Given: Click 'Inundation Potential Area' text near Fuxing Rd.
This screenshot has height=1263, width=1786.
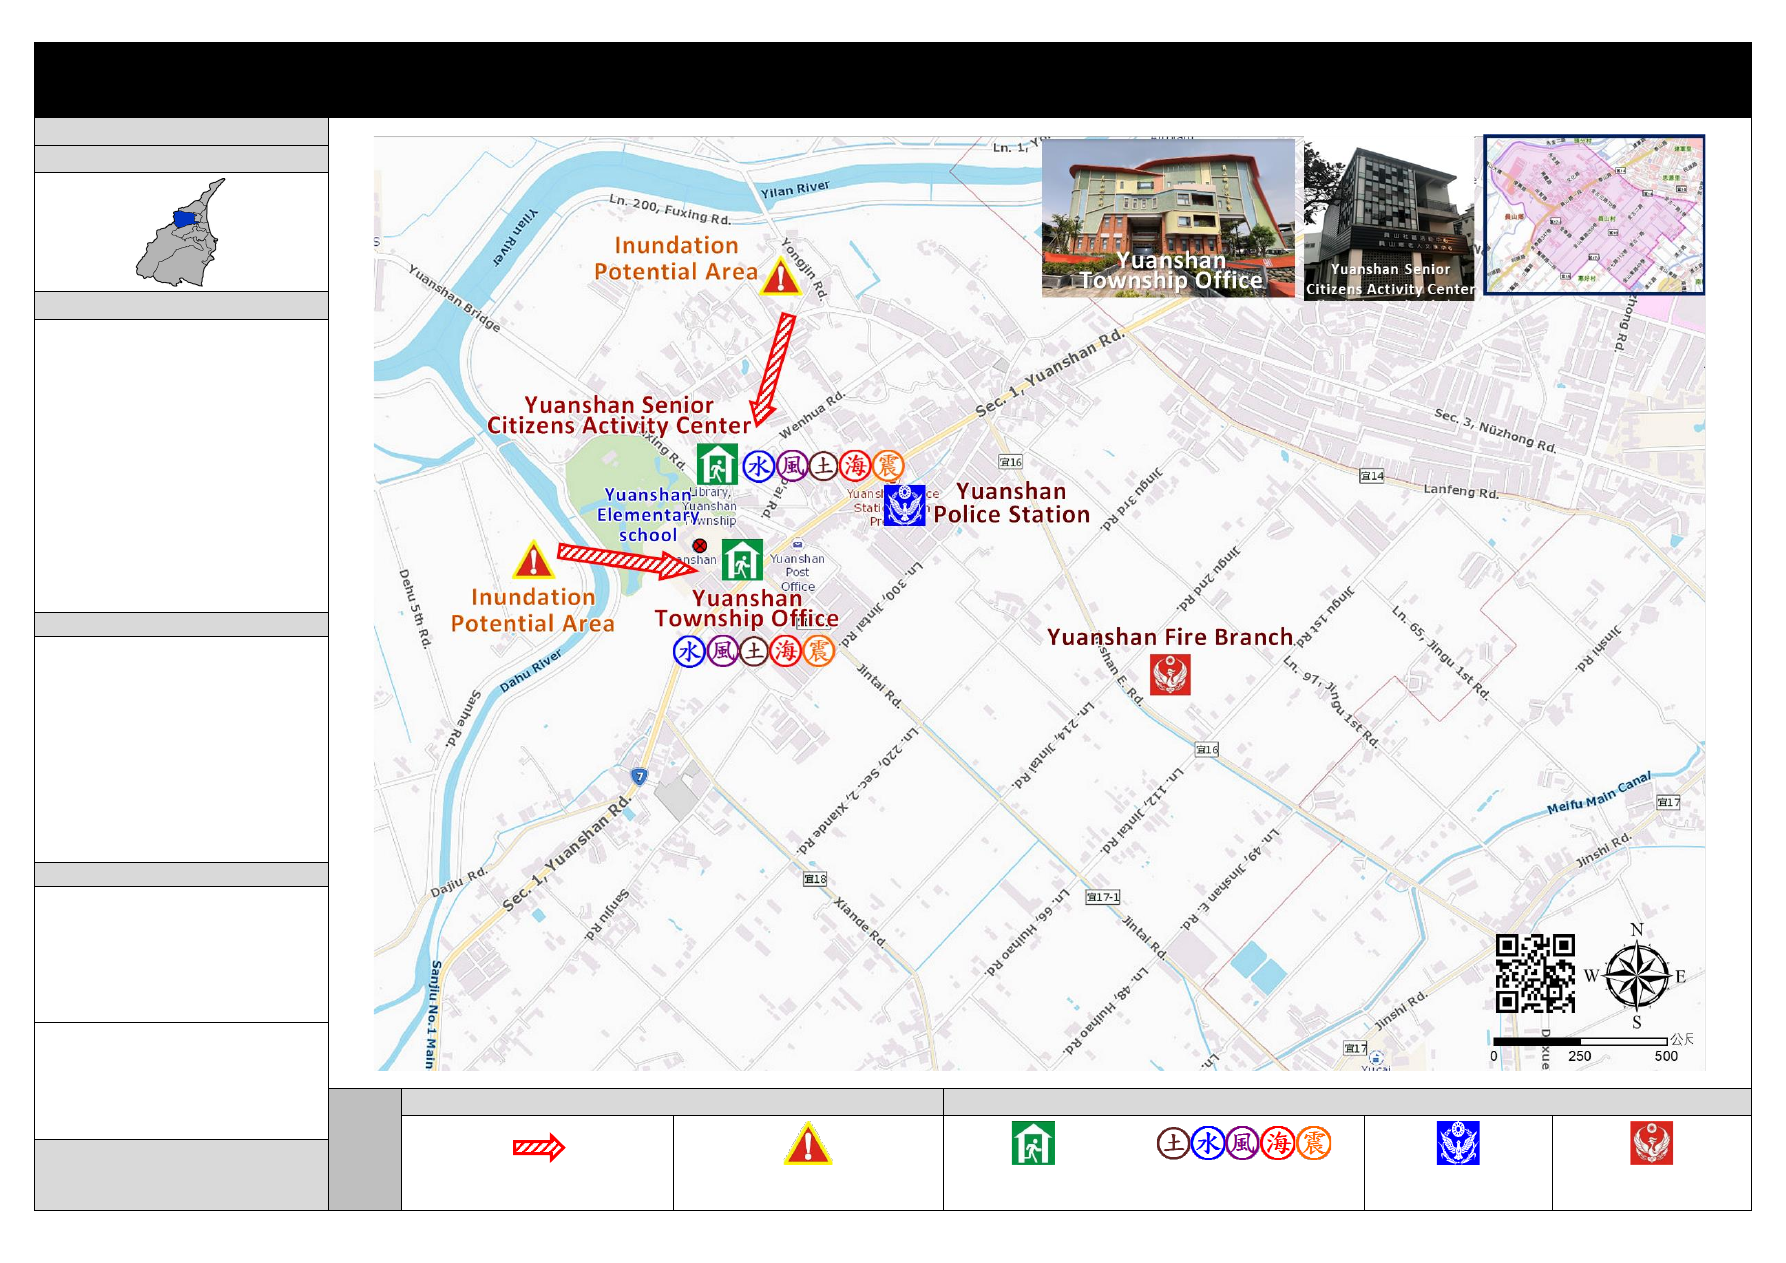Looking at the screenshot, I should pyautogui.click(x=676, y=259).
